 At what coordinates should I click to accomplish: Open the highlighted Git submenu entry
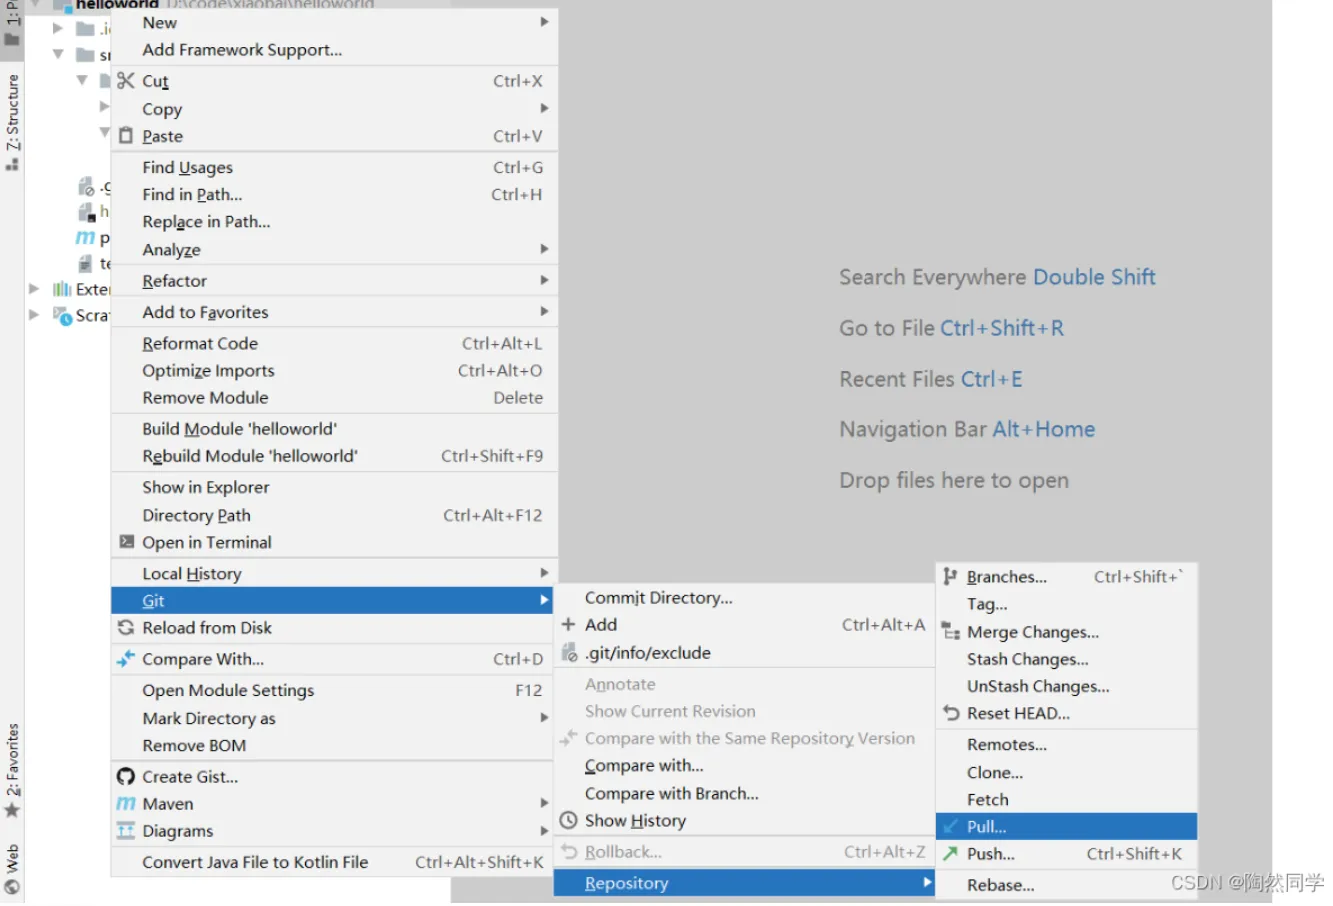coord(334,601)
